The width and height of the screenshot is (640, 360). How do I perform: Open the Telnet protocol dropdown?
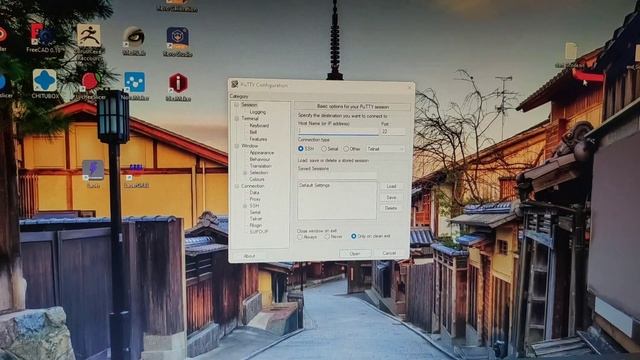(x=386, y=149)
